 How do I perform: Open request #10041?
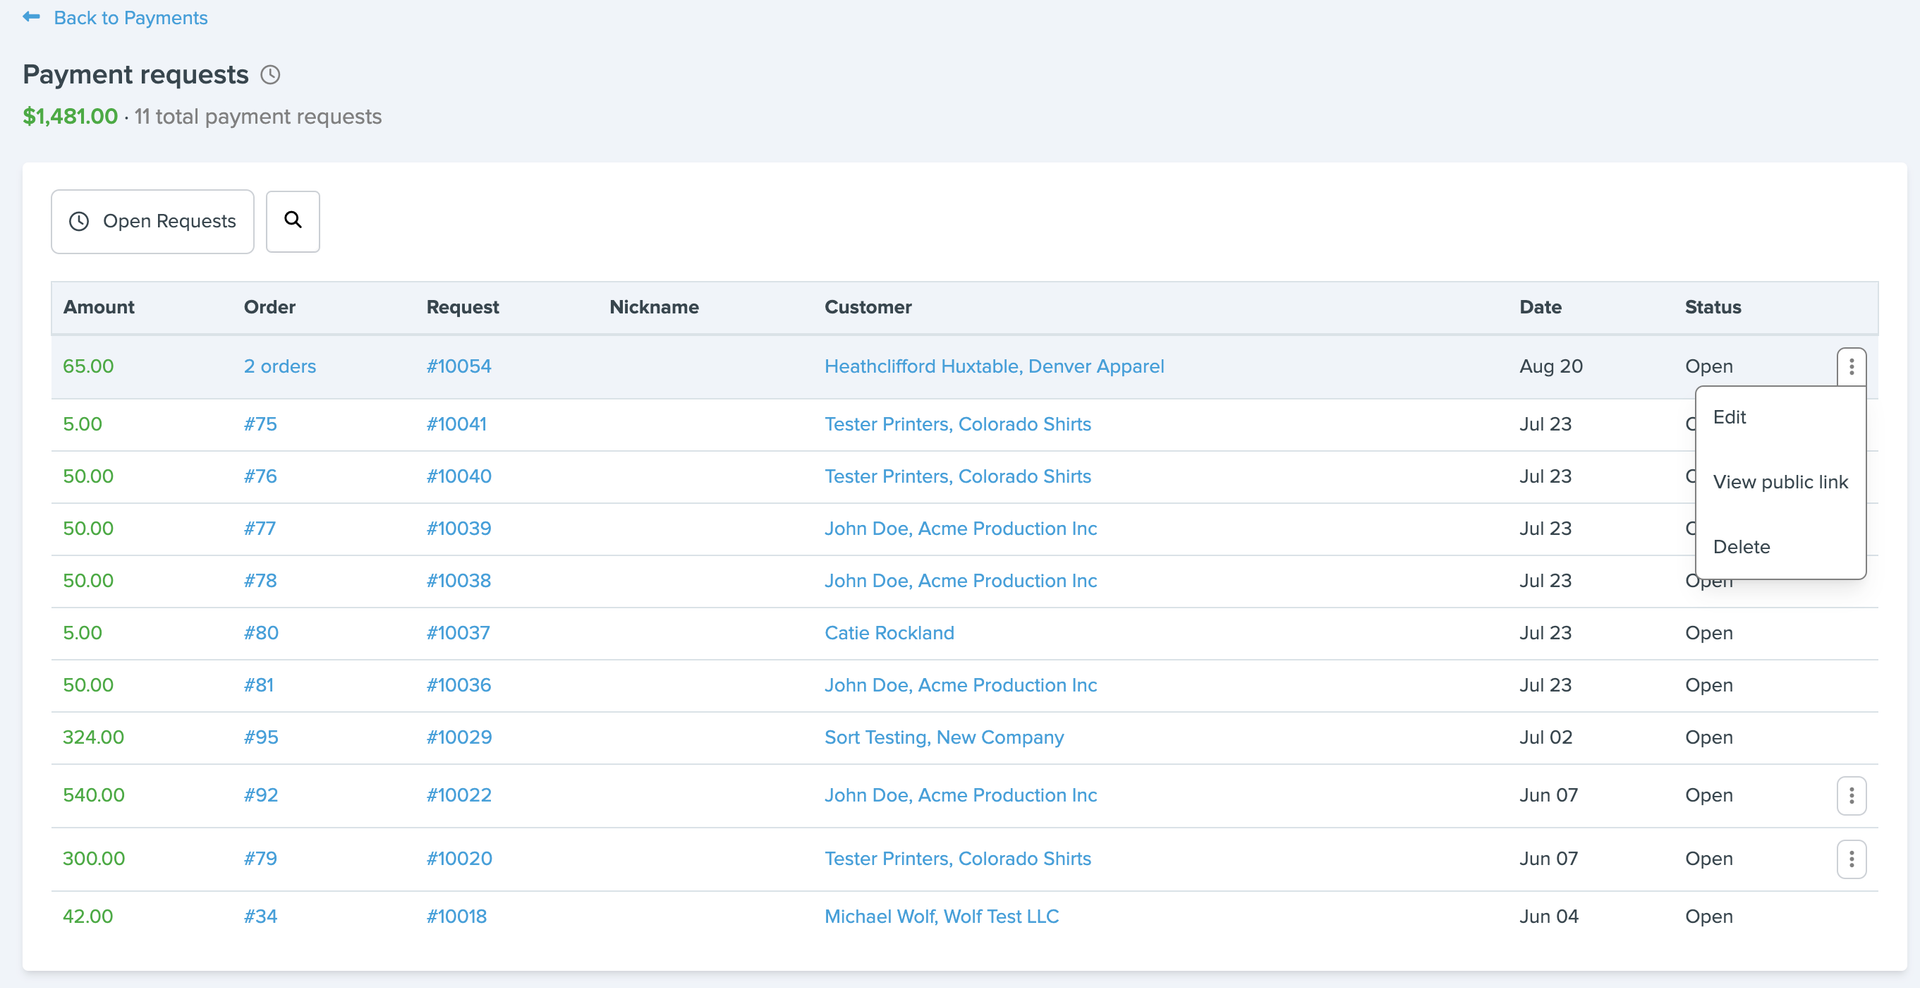(x=457, y=424)
